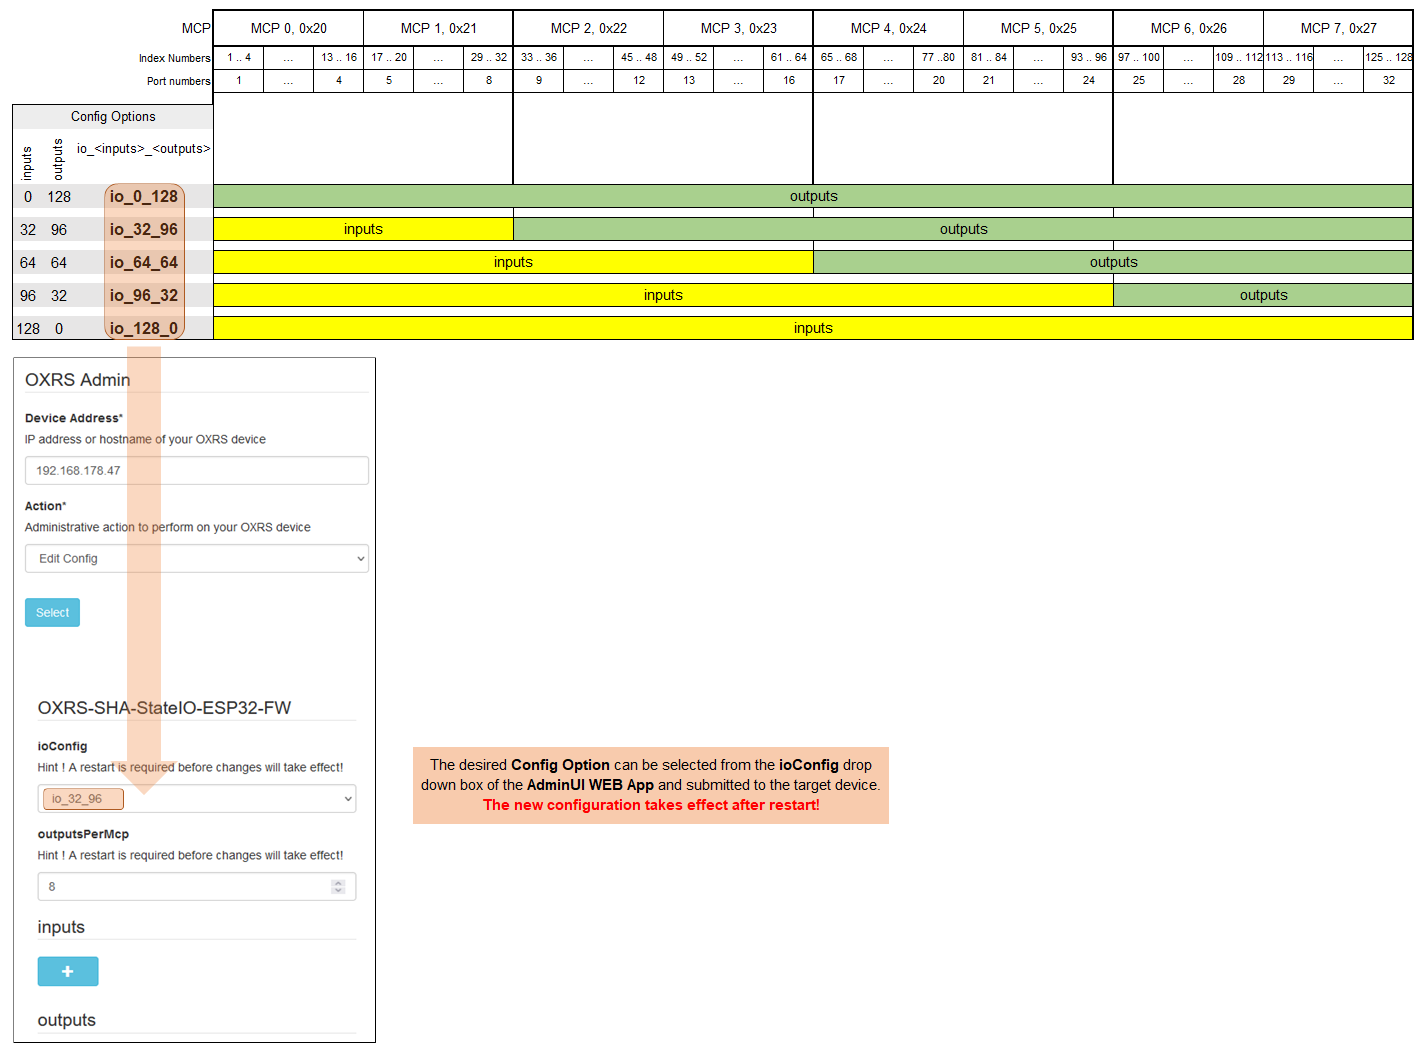The height and width of the screenshot is (1052, 1424).
Task: Click the Select button
Action: pyautogui.click(x=52, y=612)
